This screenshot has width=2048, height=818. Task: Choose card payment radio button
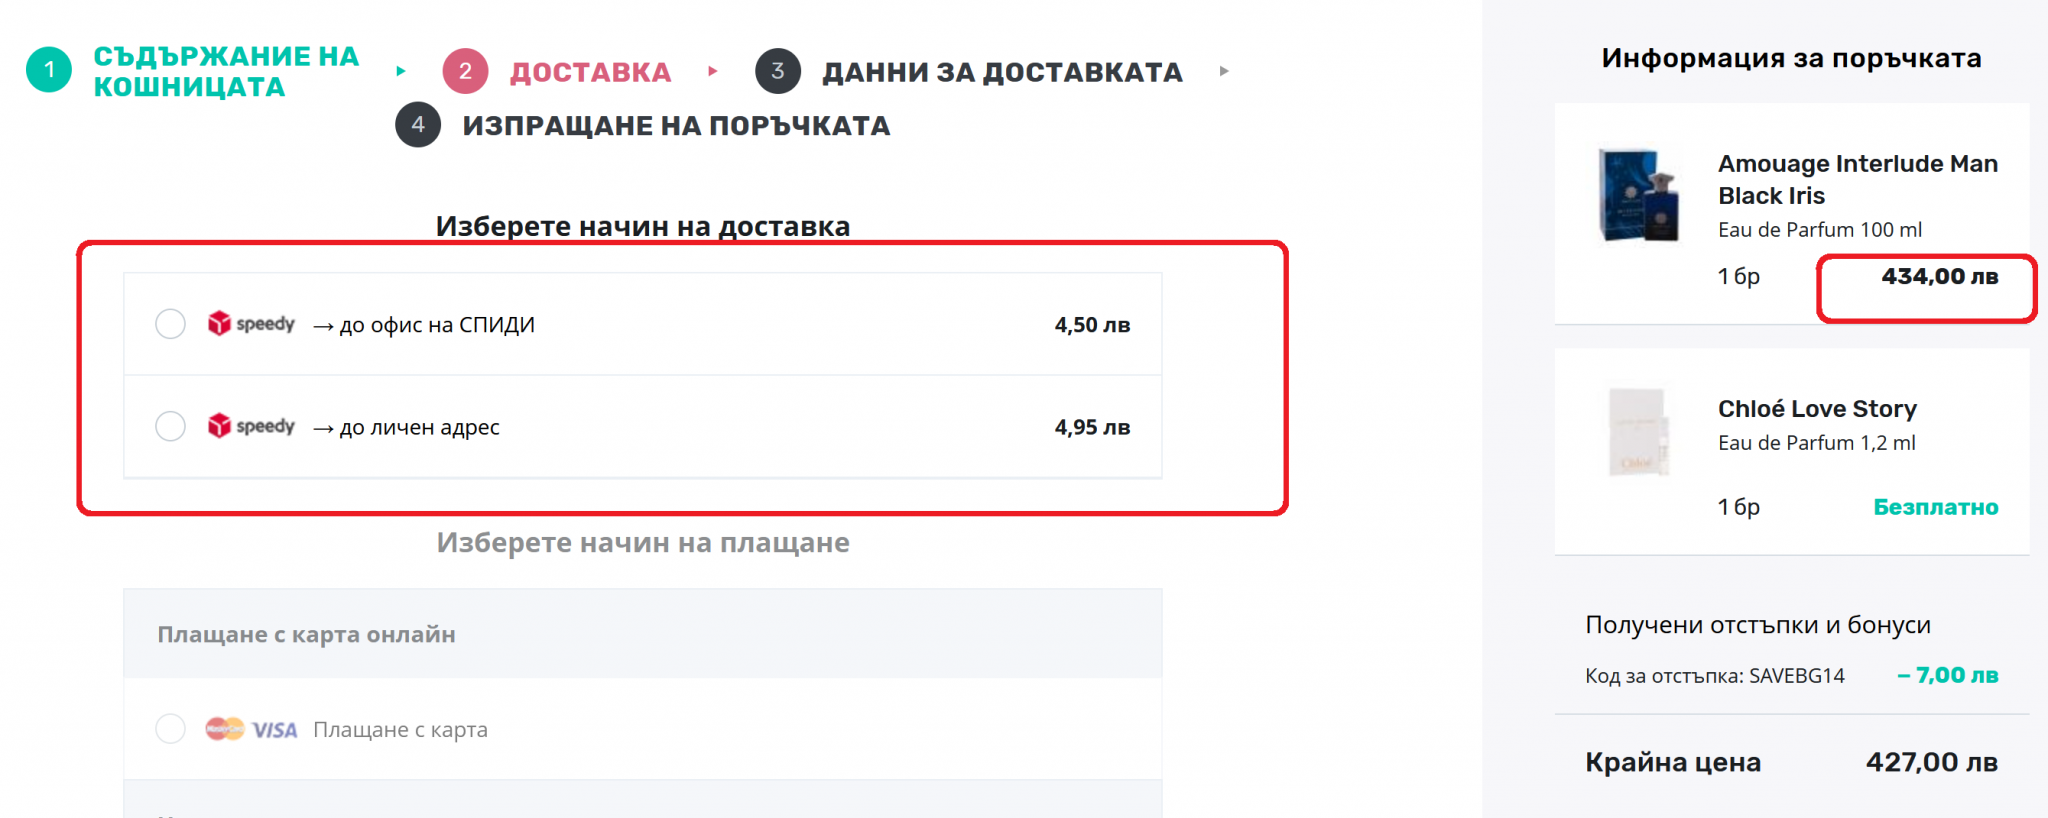coord(171,729)
